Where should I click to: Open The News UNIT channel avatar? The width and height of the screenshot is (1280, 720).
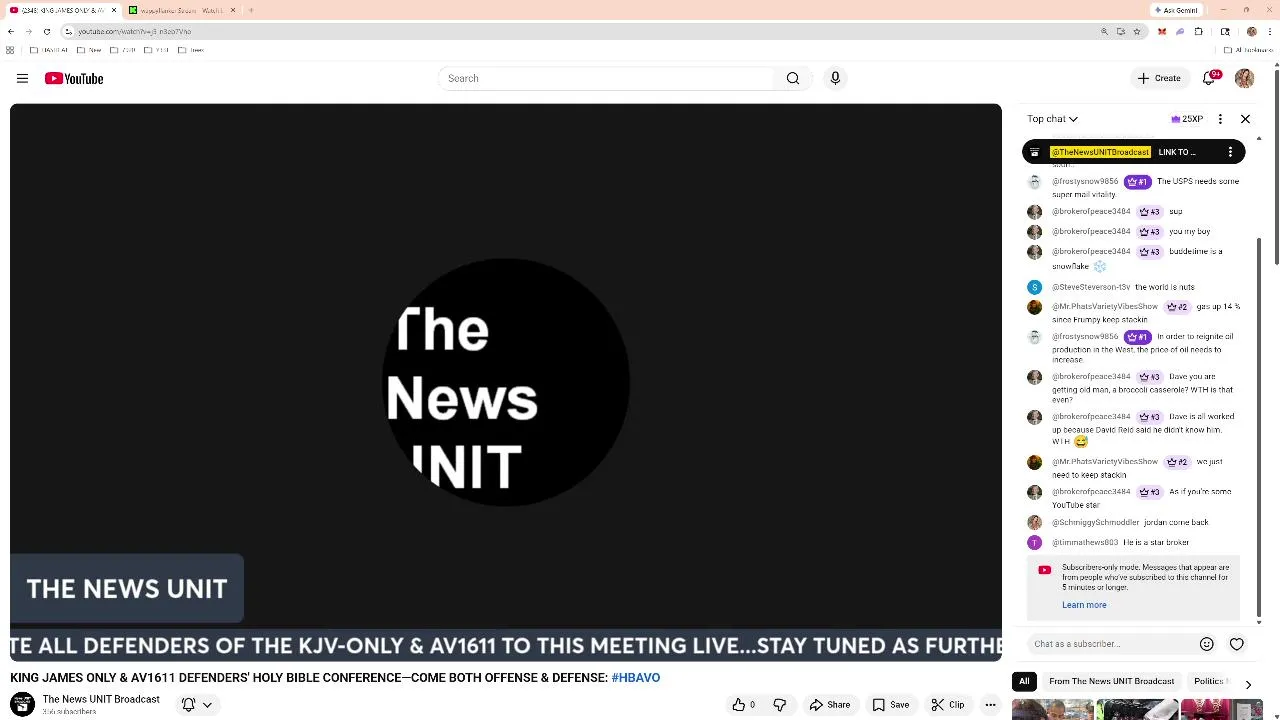point(22,705)
